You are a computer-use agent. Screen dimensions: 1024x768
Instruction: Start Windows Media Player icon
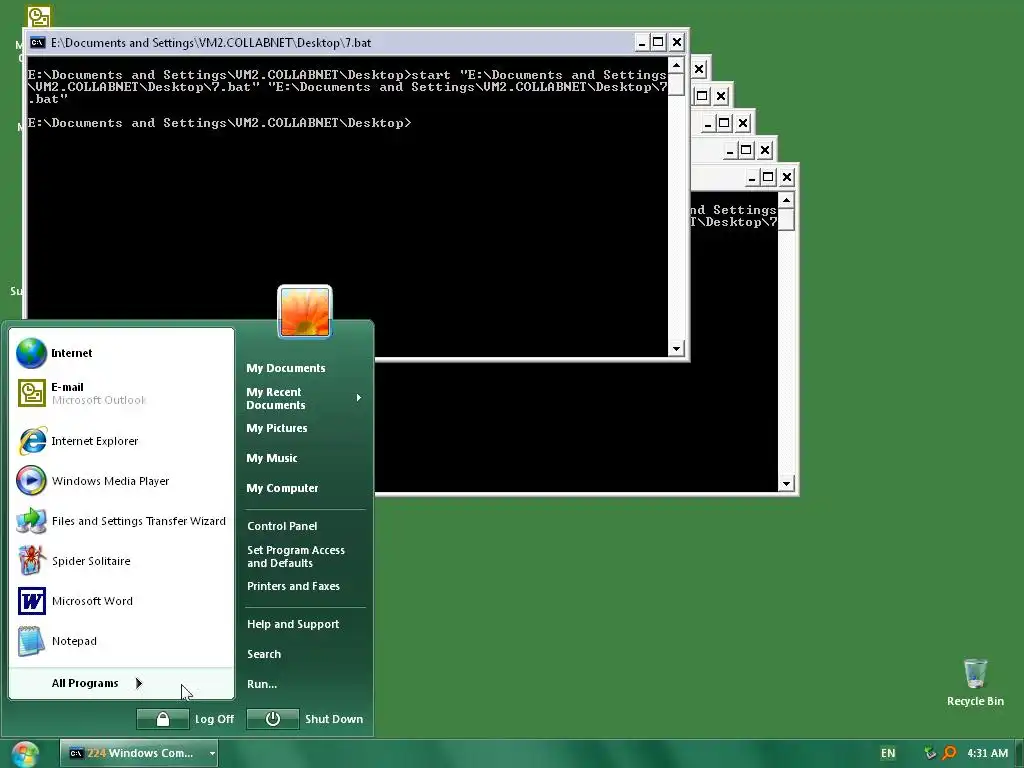(31, 481)
